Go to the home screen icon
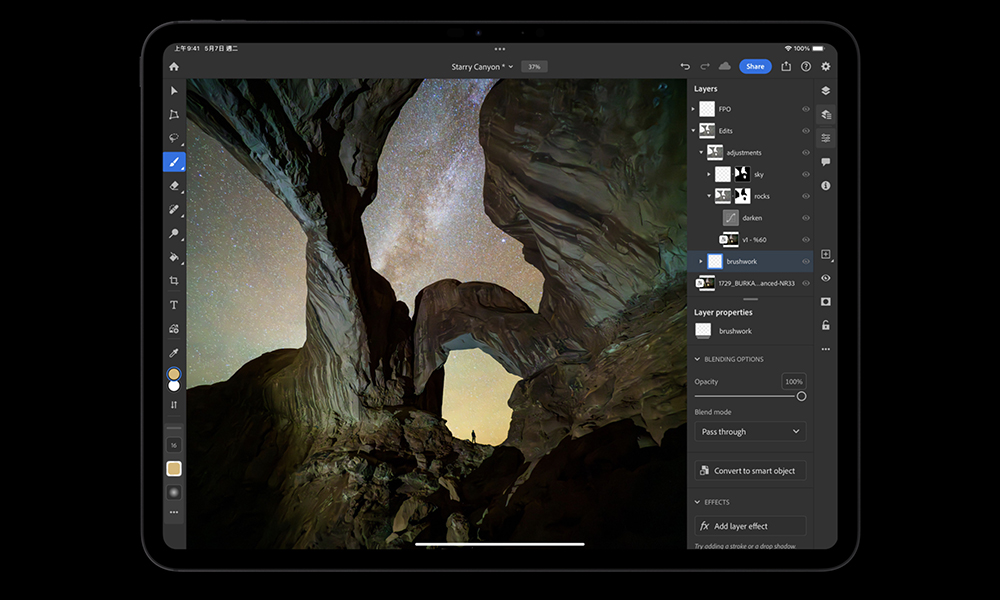Viewport: 1000px width, 600px height. [x=174, y=66]
